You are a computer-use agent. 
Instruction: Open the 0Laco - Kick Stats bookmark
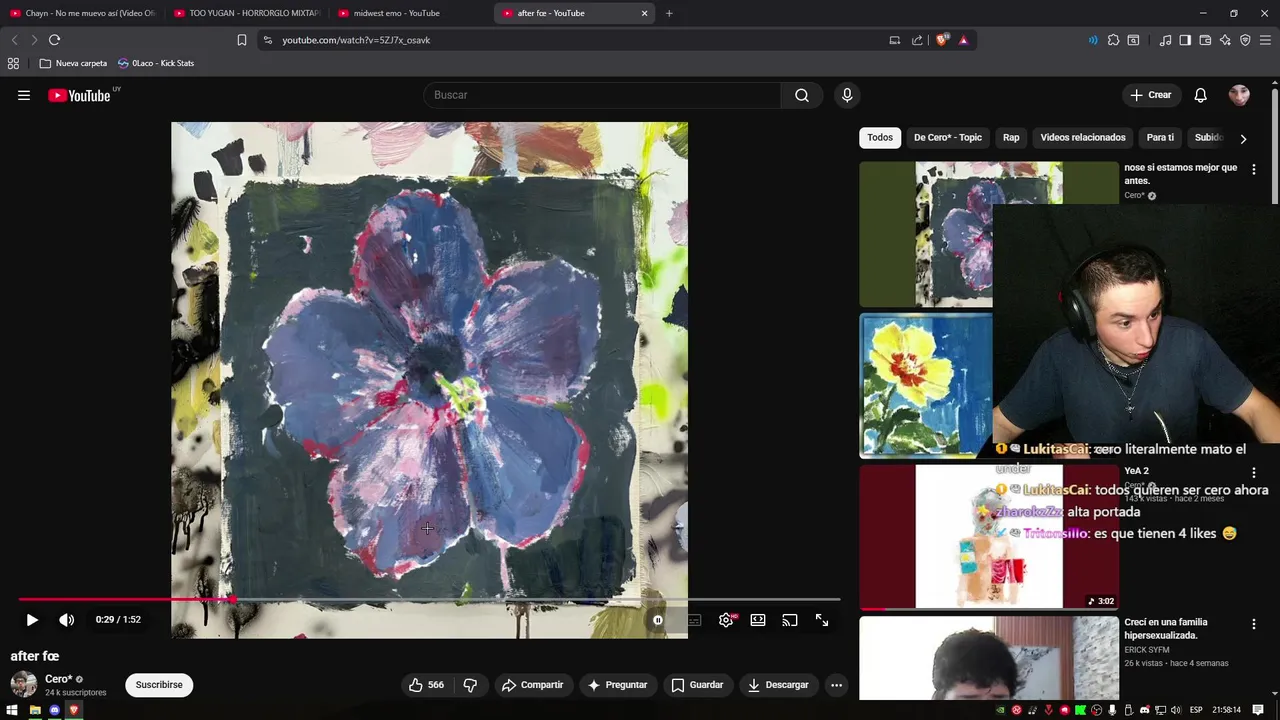pos(156,63)
